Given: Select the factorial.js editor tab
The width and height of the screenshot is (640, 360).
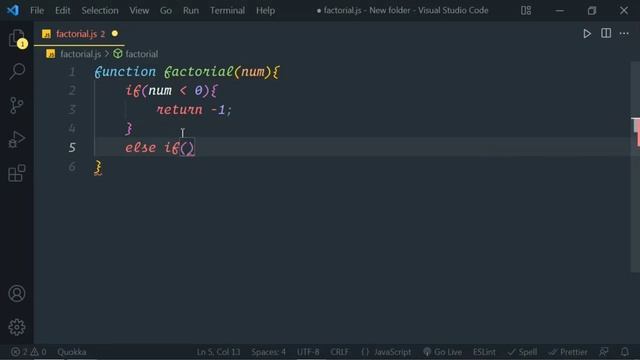Looking at the screenshot, I should click(80, 33).
